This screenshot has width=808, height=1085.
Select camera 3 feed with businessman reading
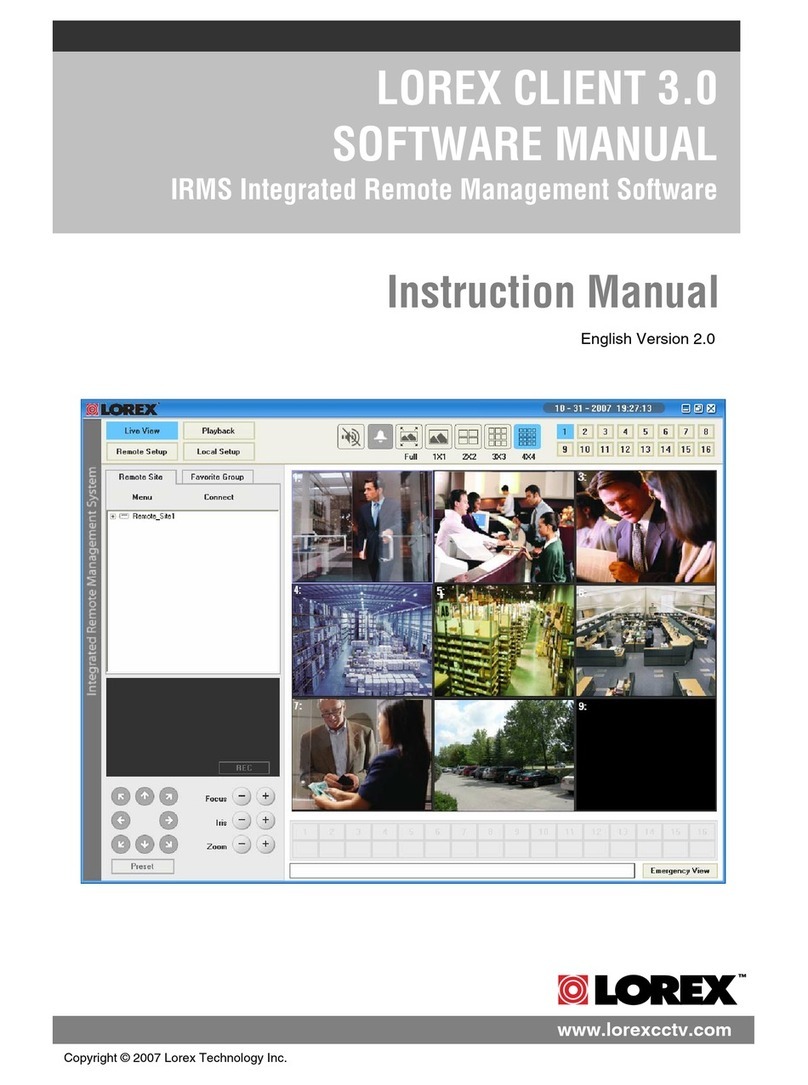click(x=646, y=526)
